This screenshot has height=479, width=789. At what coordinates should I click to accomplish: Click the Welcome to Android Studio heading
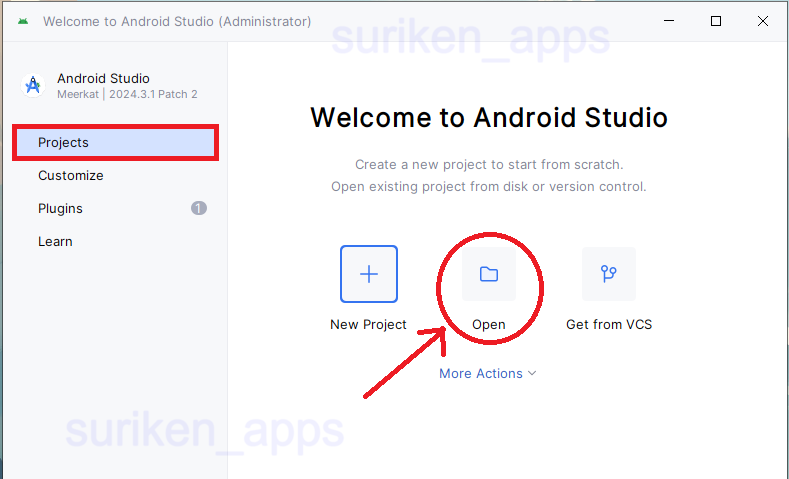point(488,117)
